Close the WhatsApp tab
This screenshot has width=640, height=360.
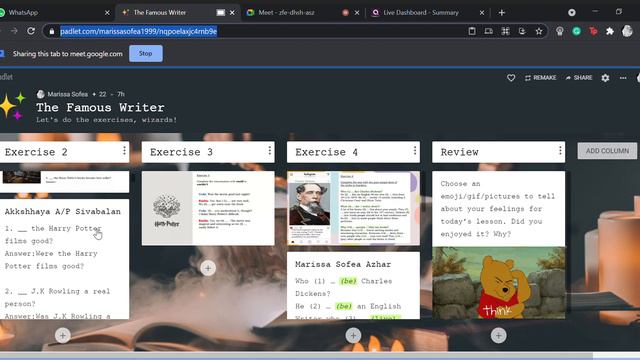[x=107, y=13]
